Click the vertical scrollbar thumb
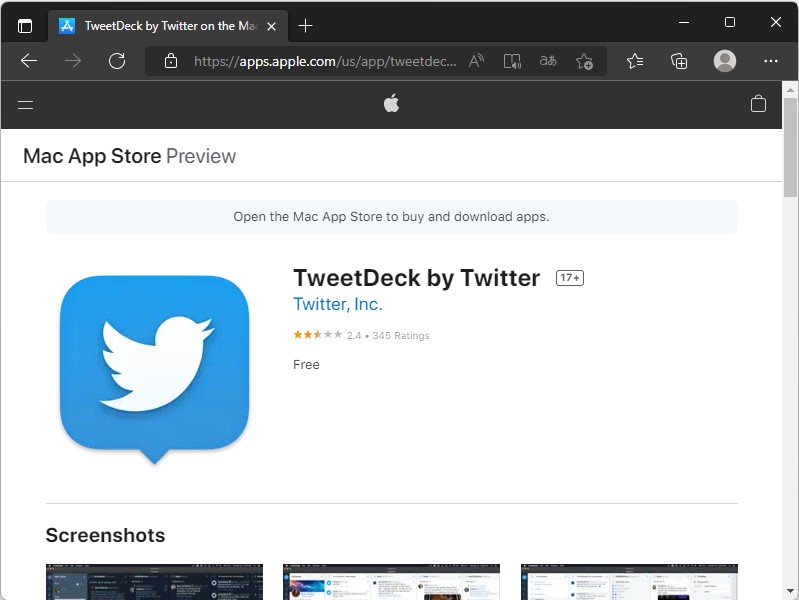This screenshot has height=600, width=799. [x=790, y=147]
